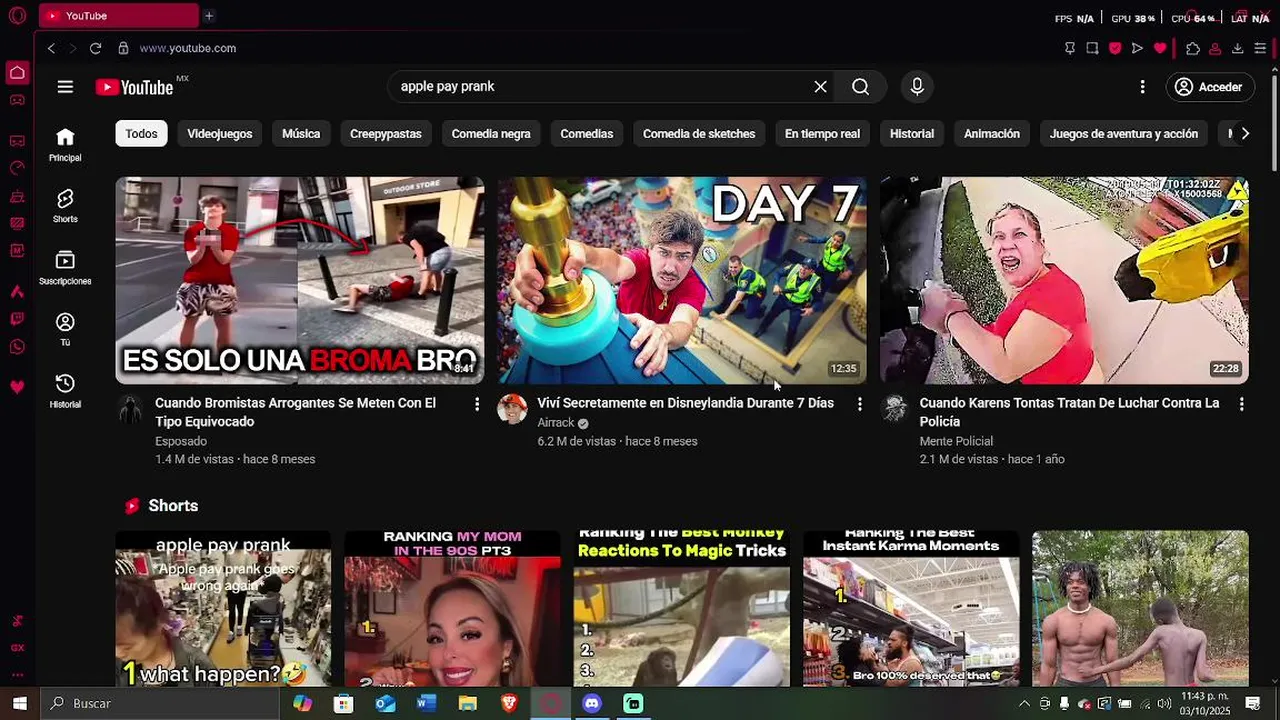The width and height of the screenshot is (1280, 720).
Task: Open the Ranking My Mom in the 90s Short
Action: (452, 608)
